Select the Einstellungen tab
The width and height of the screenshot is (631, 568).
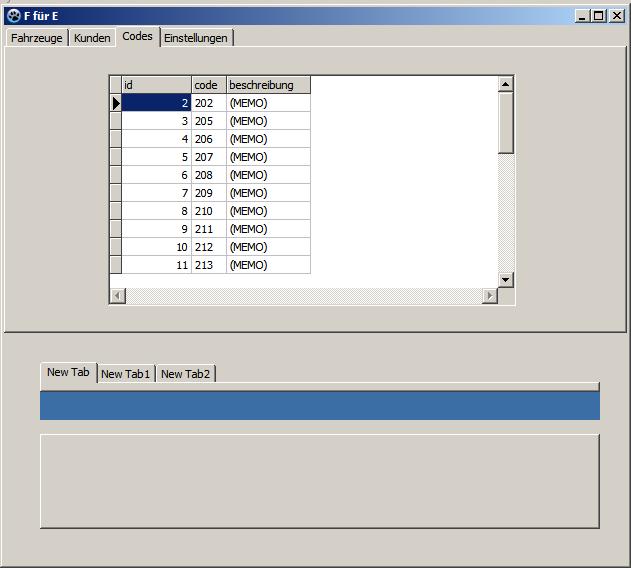point(196,38)
